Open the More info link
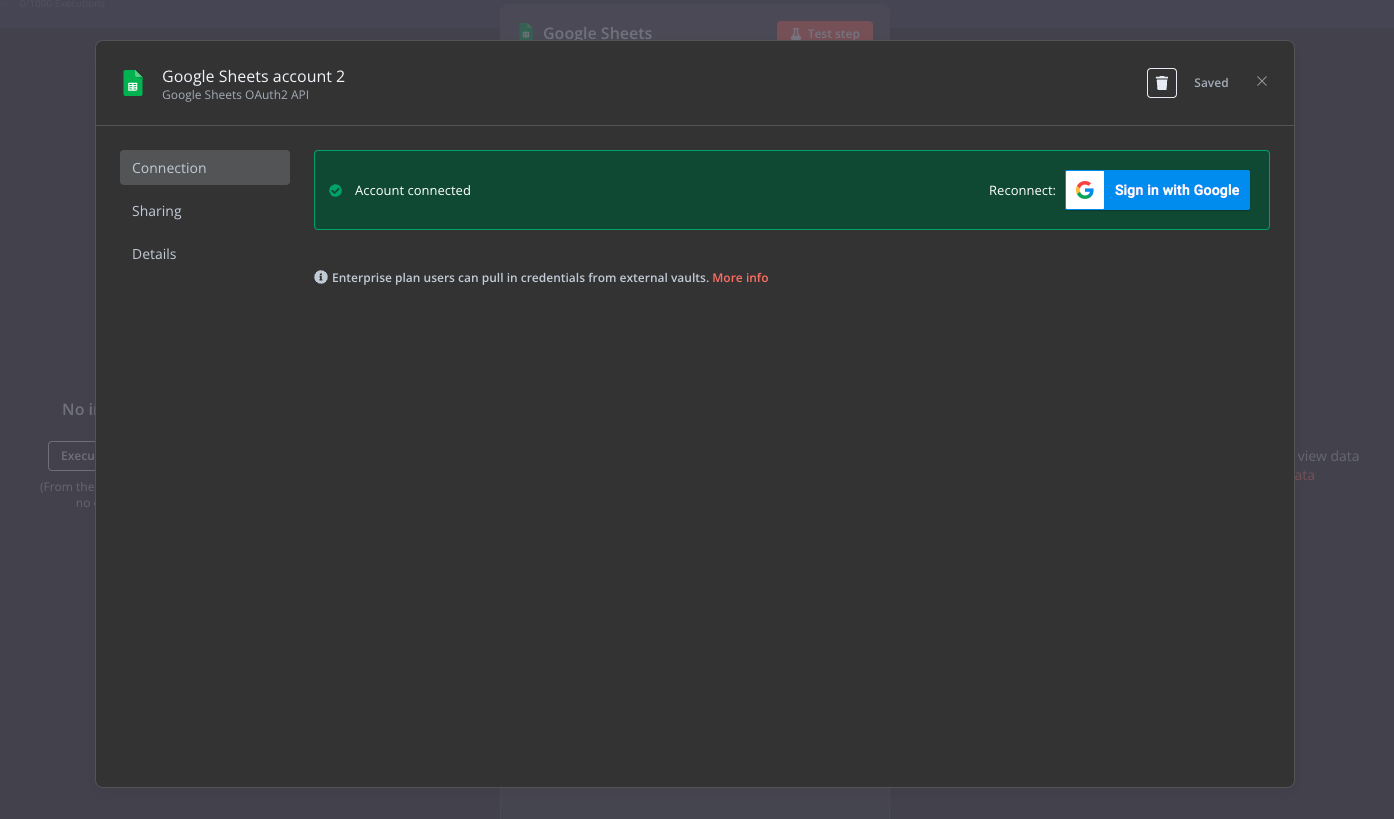This screenshot has height=819, width=1394. pos(740,278)
